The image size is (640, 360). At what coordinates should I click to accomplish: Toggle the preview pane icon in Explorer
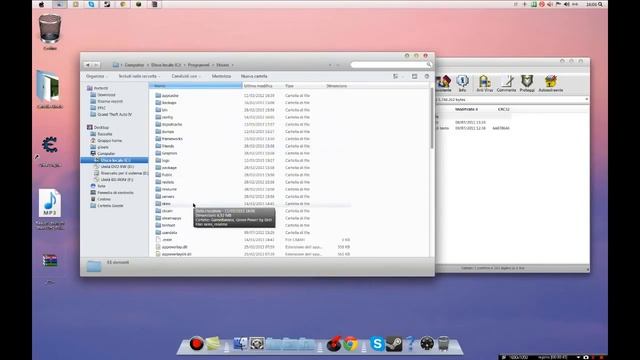point(414,76)
